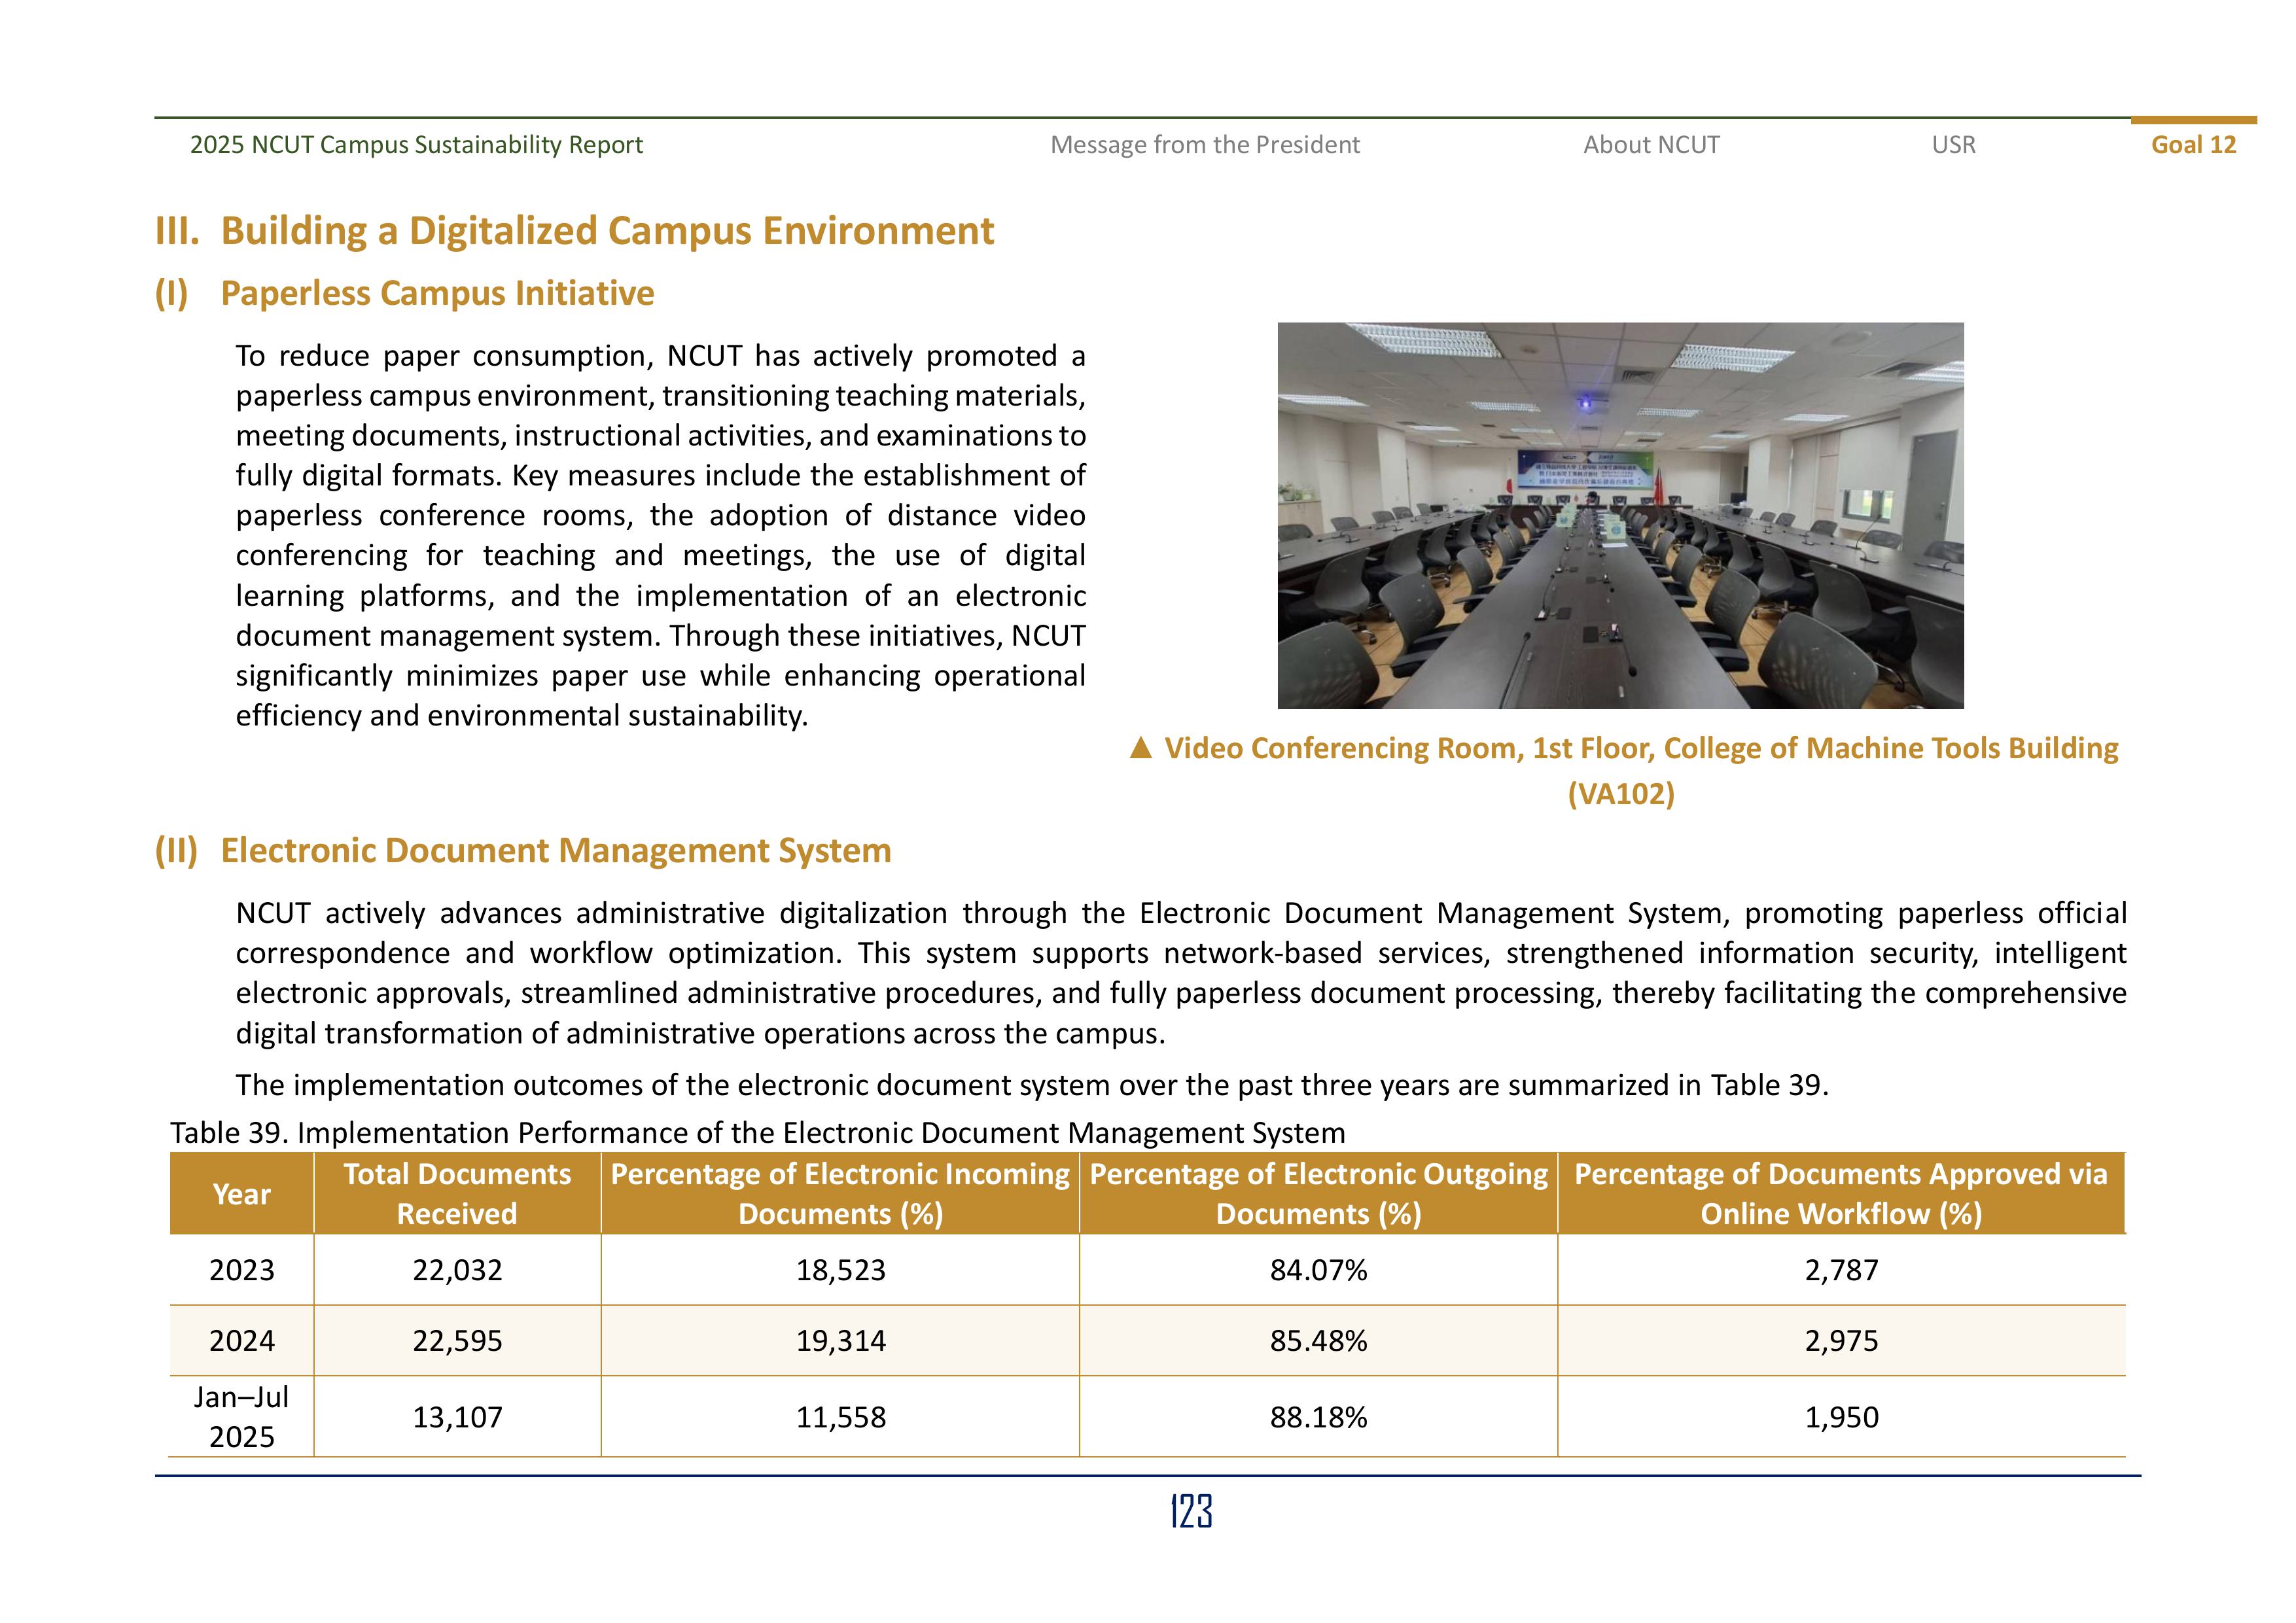
Task: Click the Jan–Jul 2025 row label
Action: tap(241, 1417)
